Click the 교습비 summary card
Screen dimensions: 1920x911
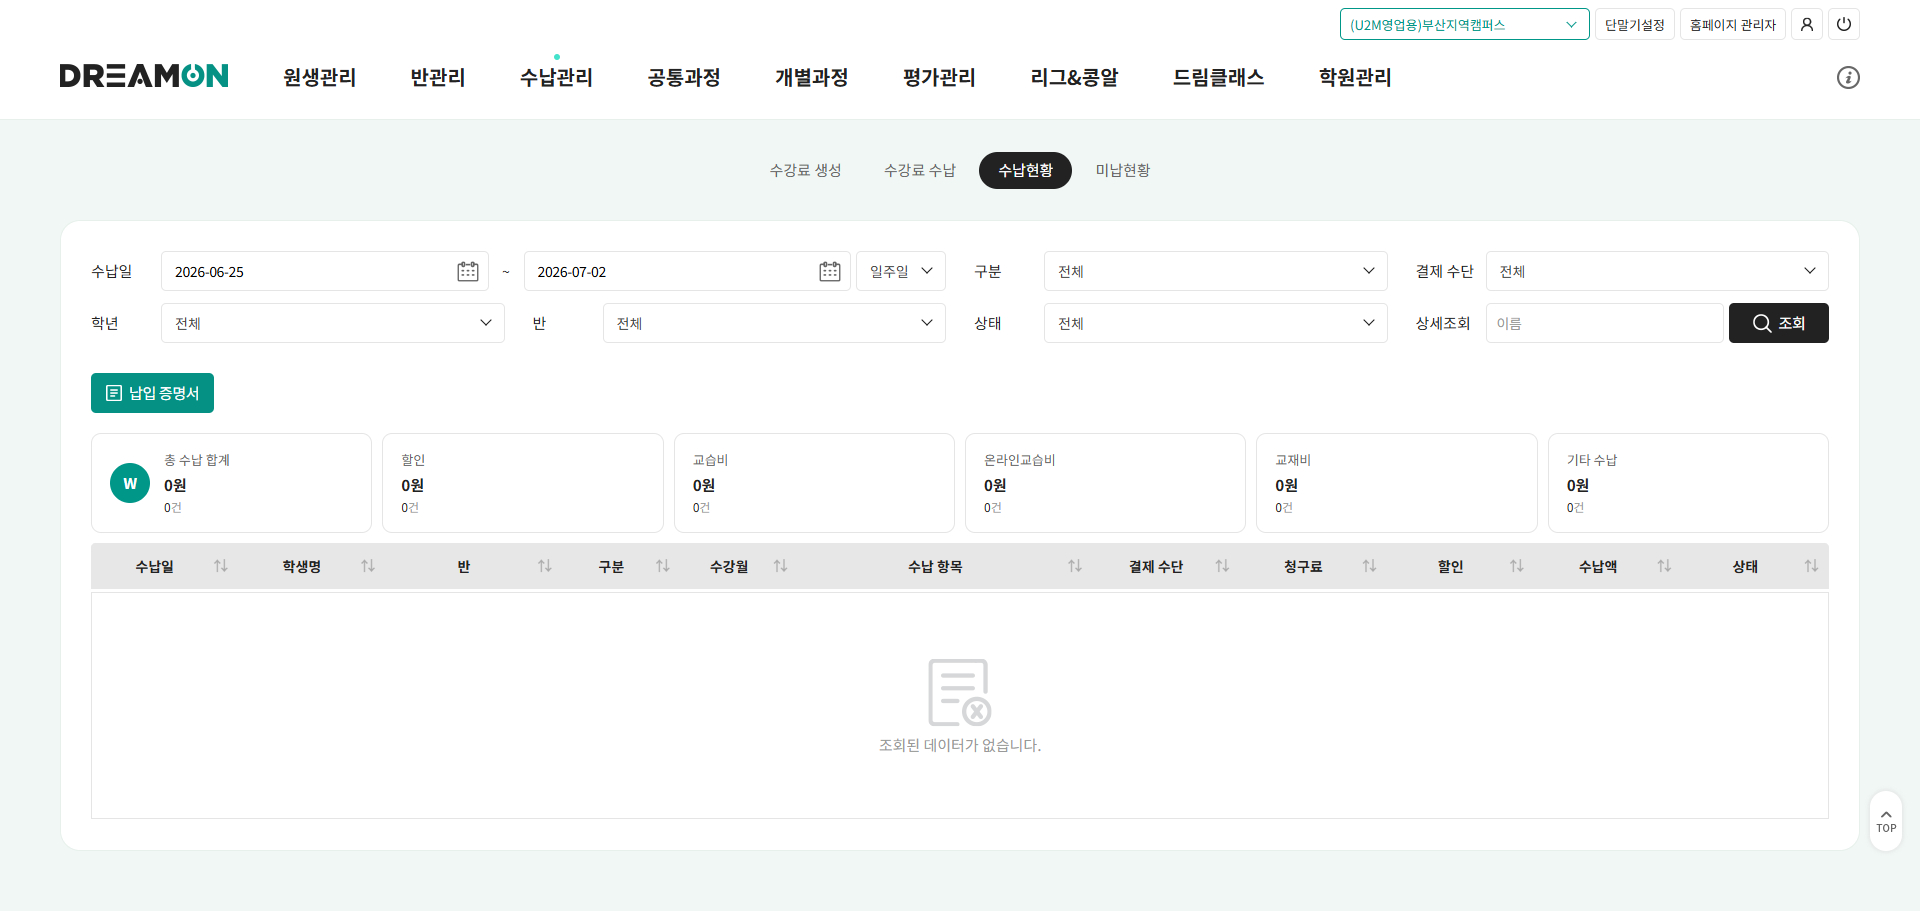tap(814, 483)
